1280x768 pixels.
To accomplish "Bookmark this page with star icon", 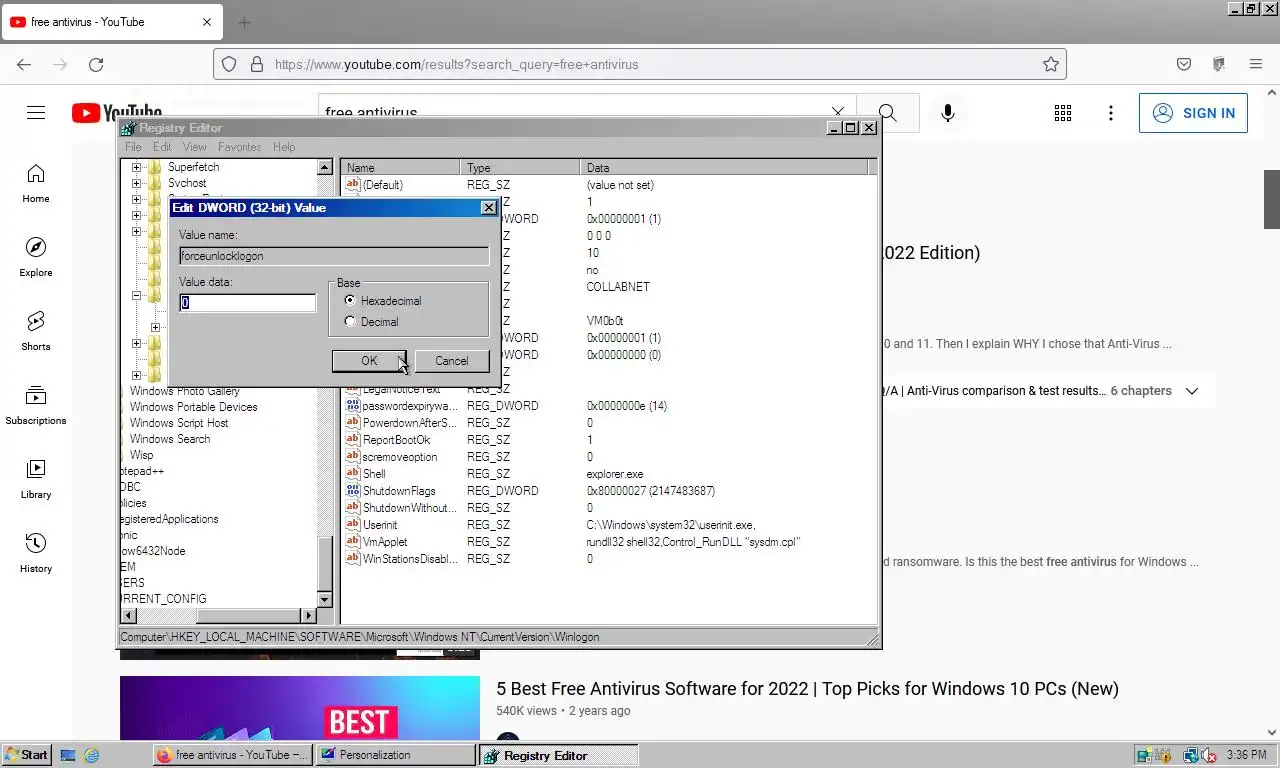I will 1051,64.
